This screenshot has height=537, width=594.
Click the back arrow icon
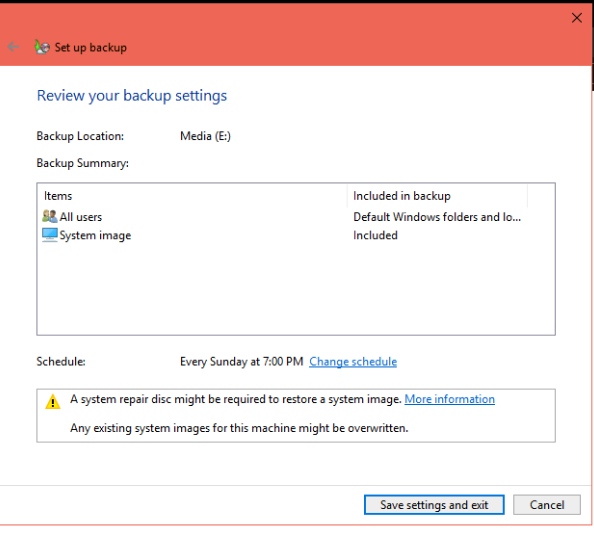[14, 47]
